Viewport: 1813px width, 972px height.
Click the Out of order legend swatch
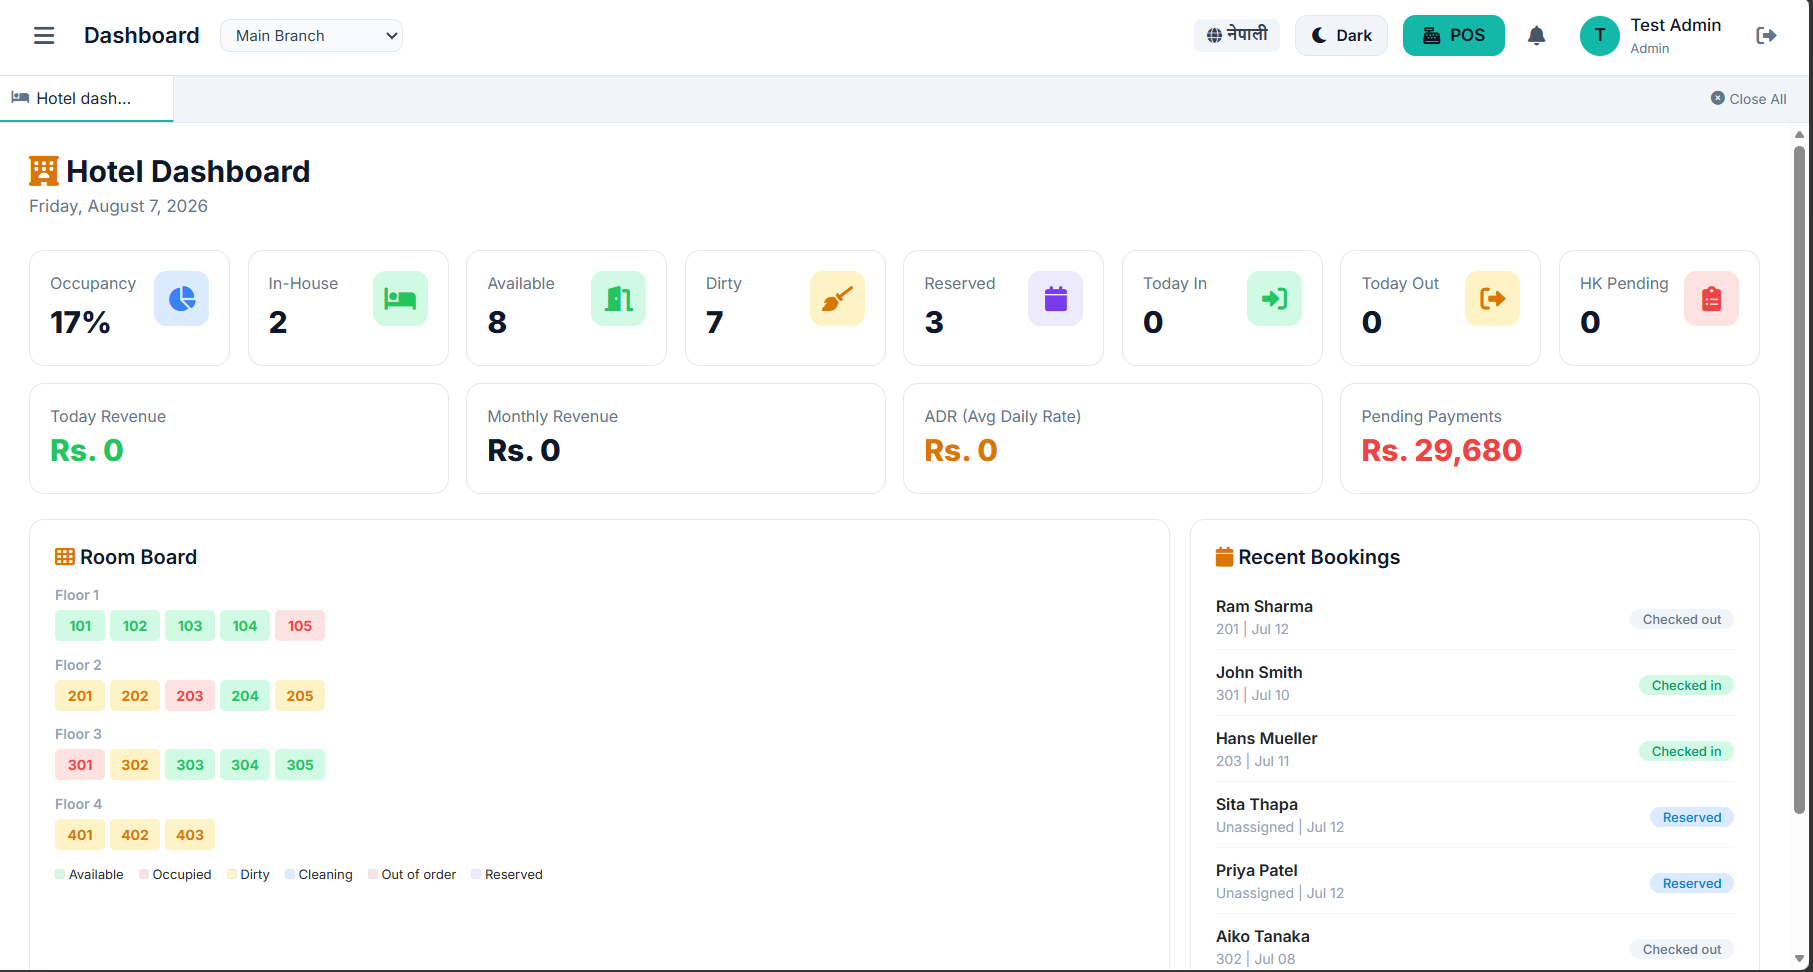pos(373,874)
